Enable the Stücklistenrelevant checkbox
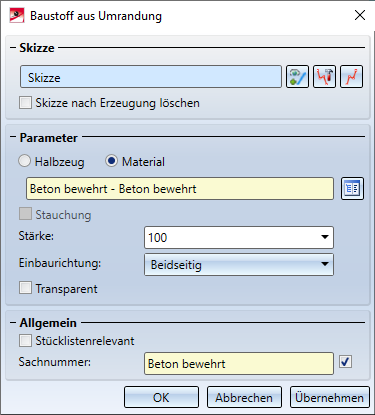The width and height of the screenshot is (375, 415). (x=26, y=341)
